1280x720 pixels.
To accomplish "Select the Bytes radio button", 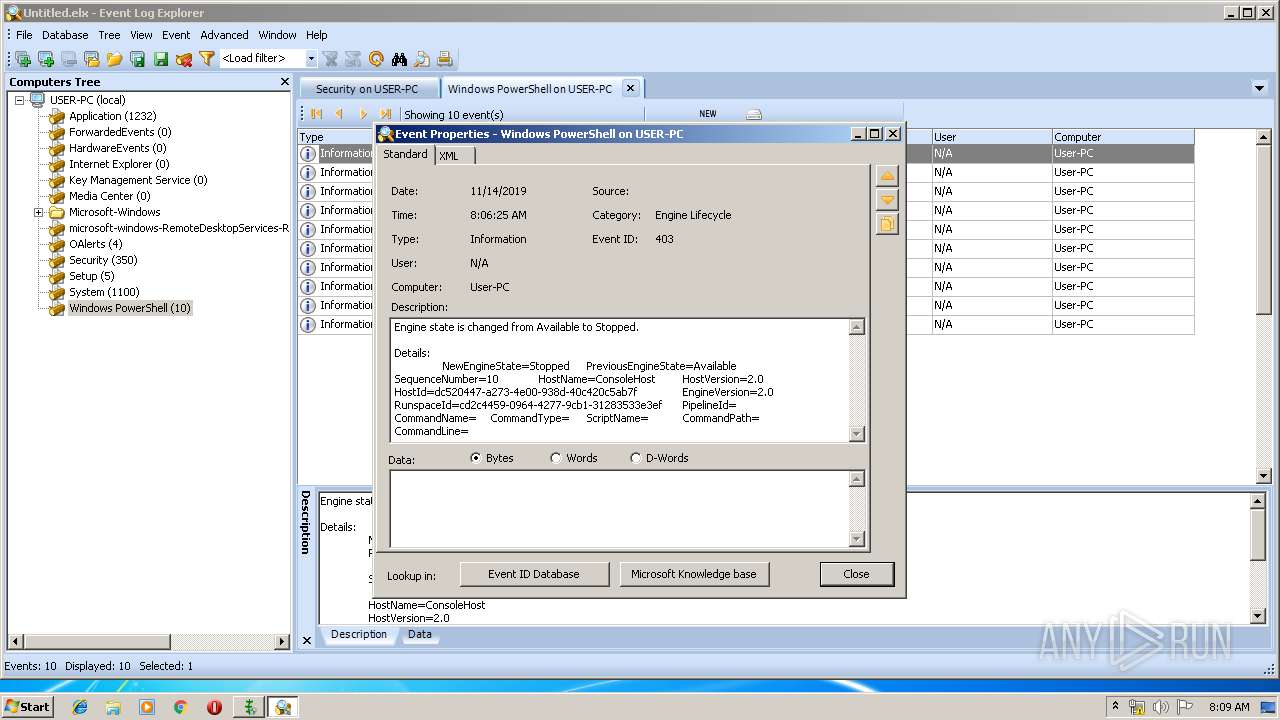I will click(476, 458).
